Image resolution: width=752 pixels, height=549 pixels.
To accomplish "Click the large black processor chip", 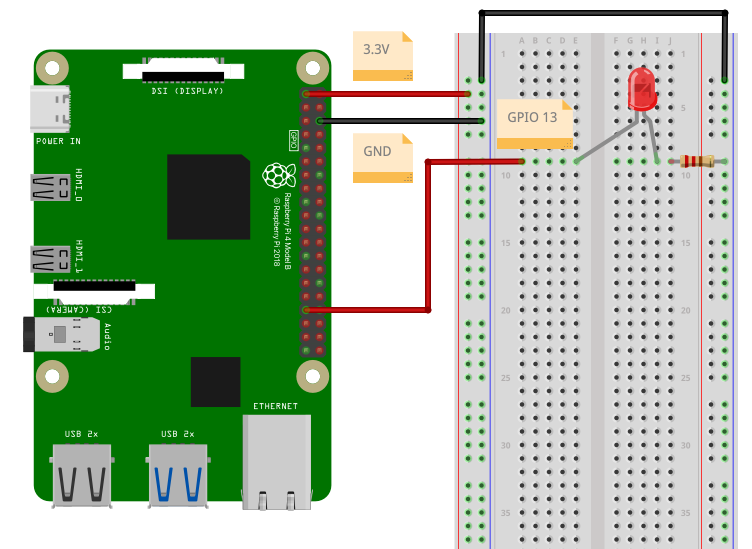I will point(209,197).
